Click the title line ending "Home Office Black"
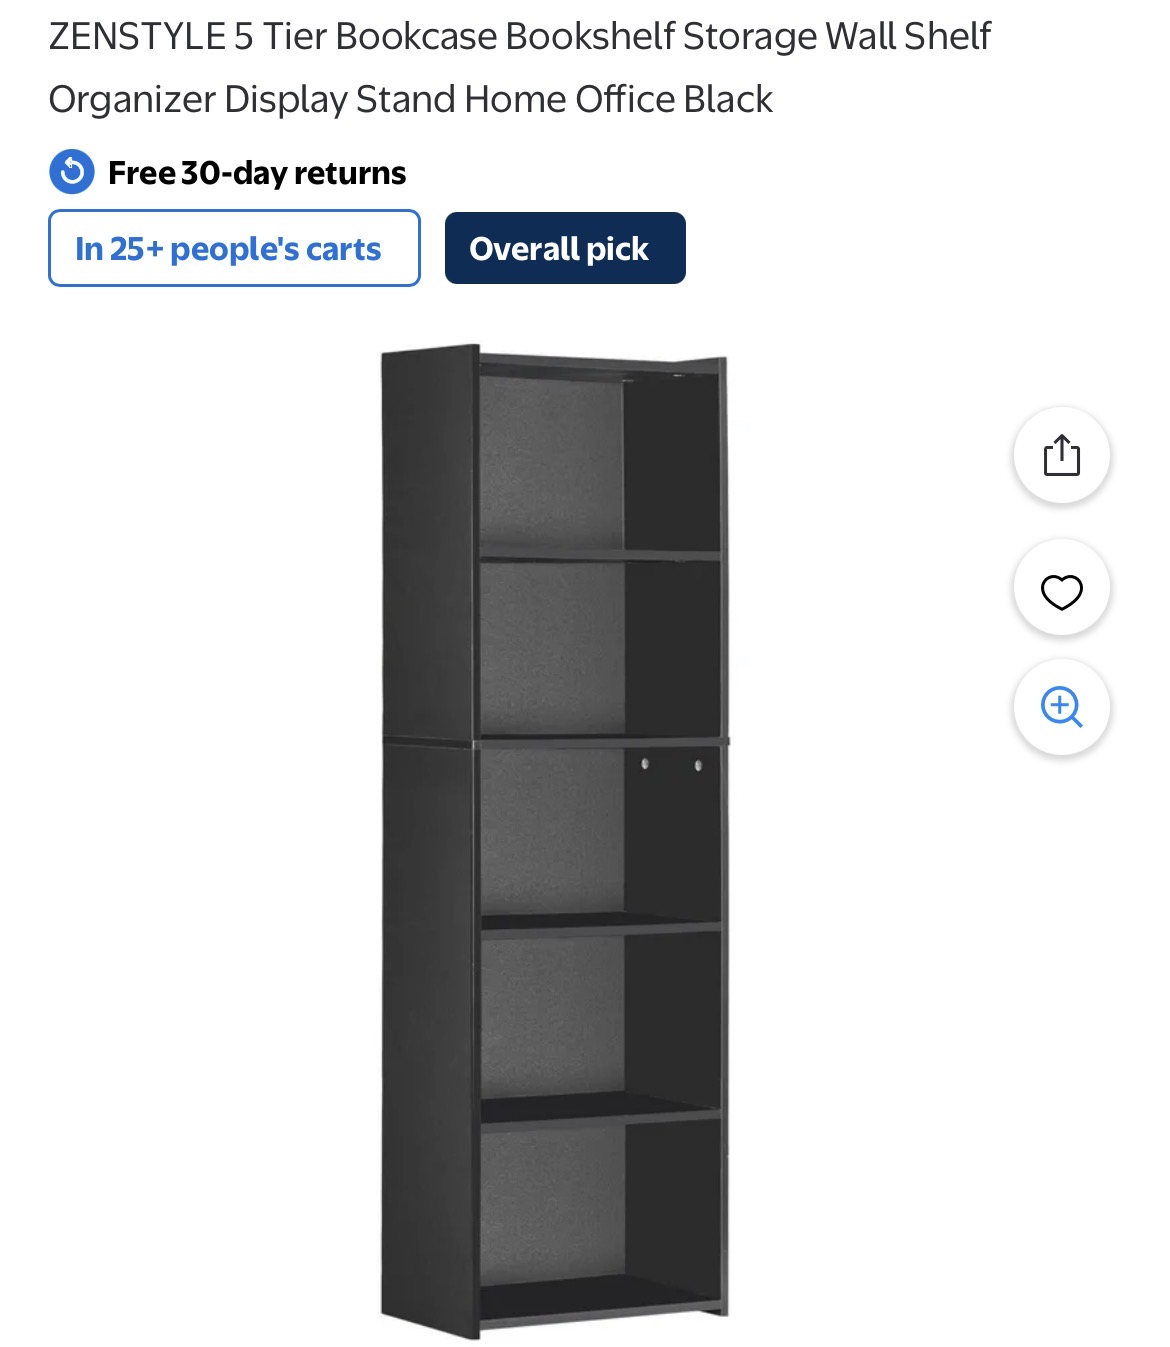The height and width of the screenshot is (1347, 1170). tap(410, 100)
